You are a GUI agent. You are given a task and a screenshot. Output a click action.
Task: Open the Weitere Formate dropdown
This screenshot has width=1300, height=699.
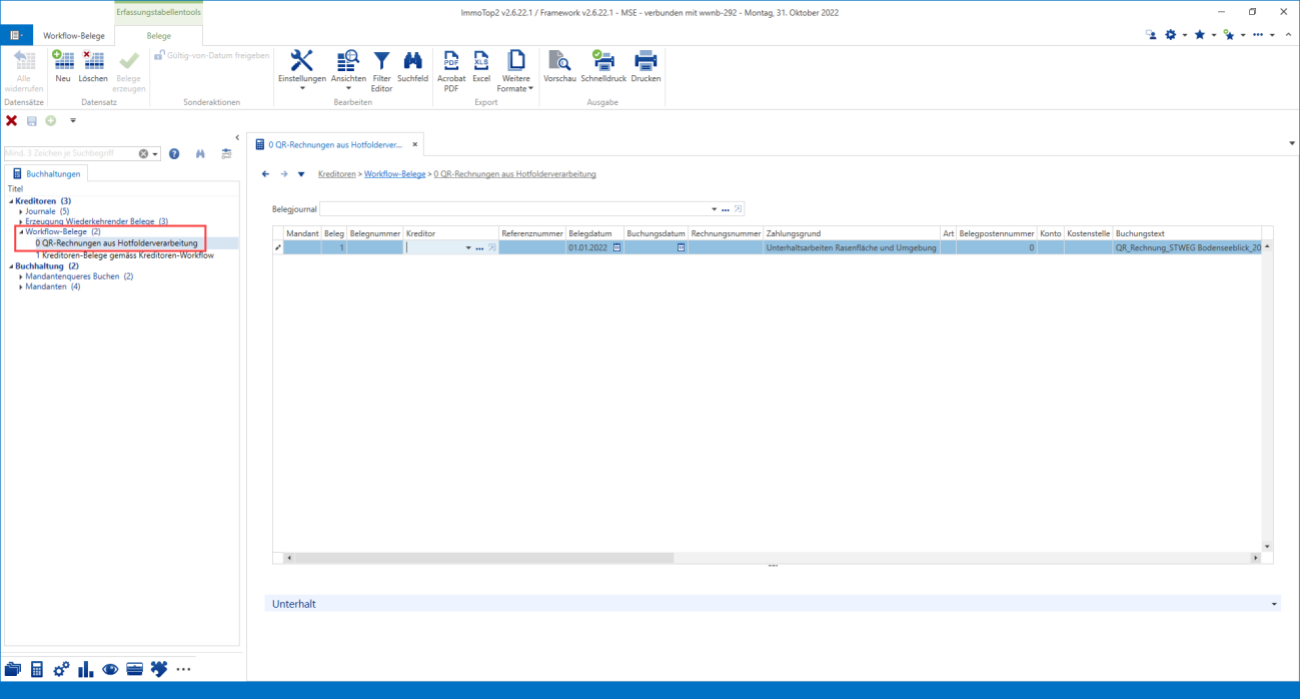tap(515, 72)
